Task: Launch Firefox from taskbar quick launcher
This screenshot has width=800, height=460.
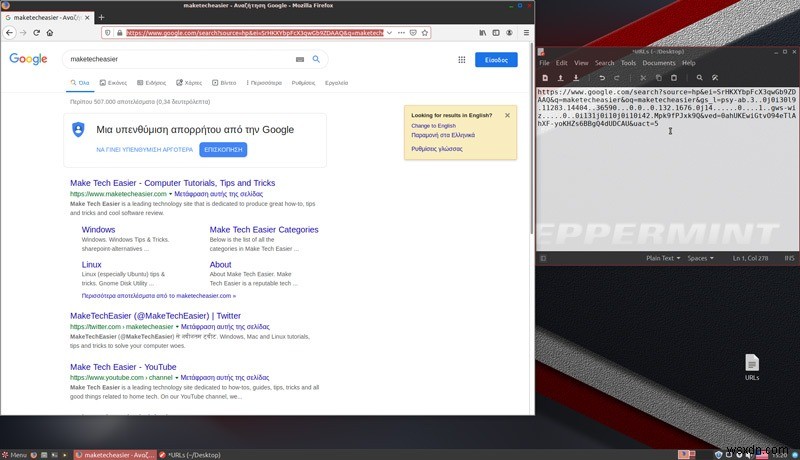Action: coord(34,455)
